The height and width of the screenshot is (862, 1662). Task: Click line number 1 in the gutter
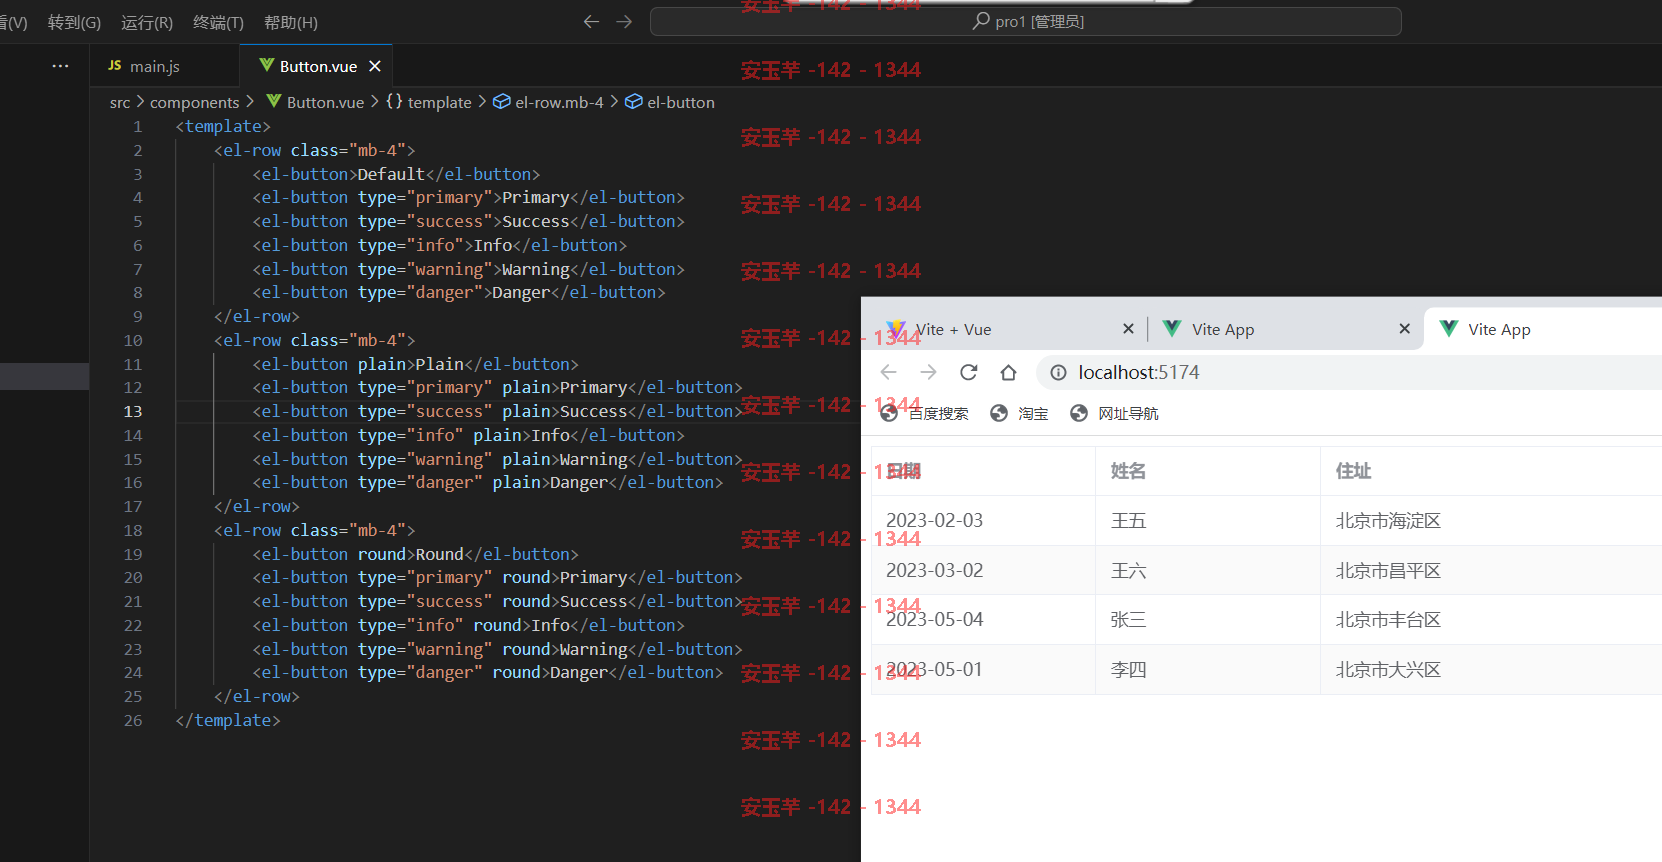click(138, 126)
